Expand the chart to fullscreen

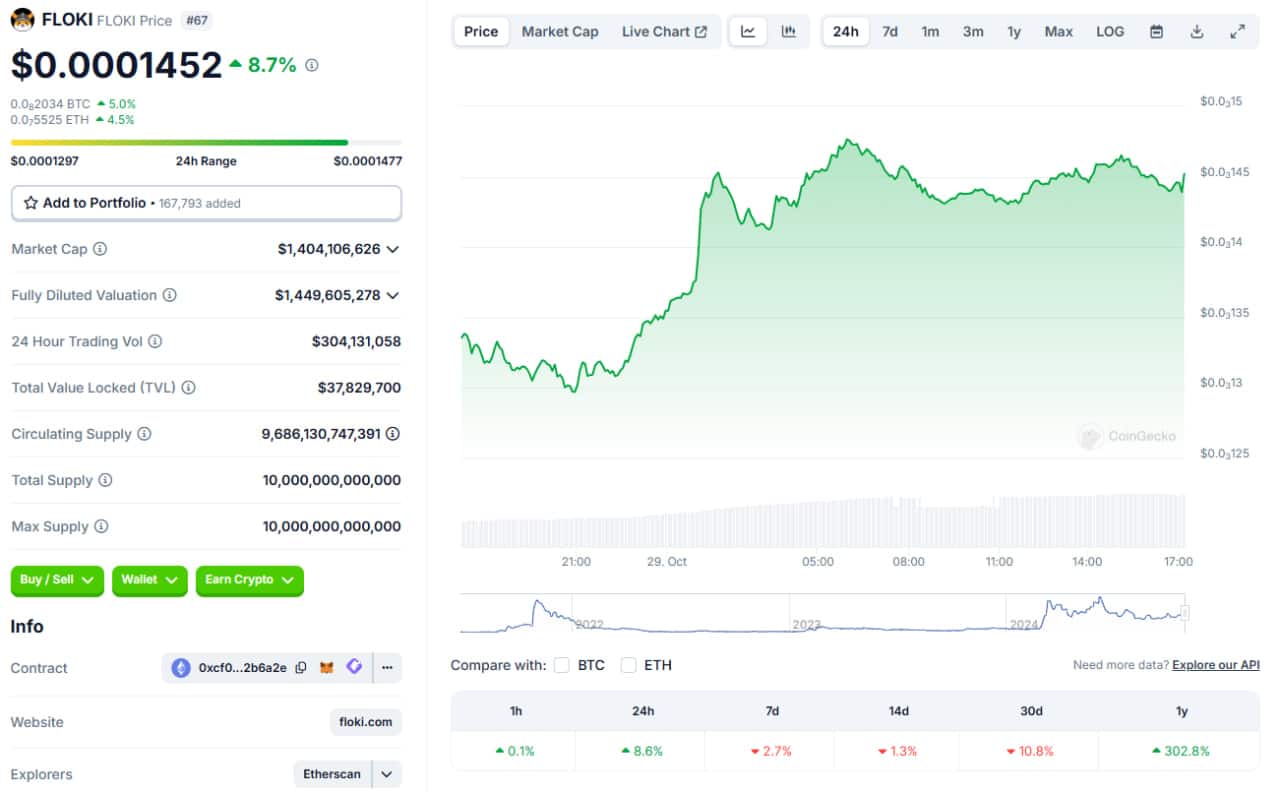[x=1238, y=31]
